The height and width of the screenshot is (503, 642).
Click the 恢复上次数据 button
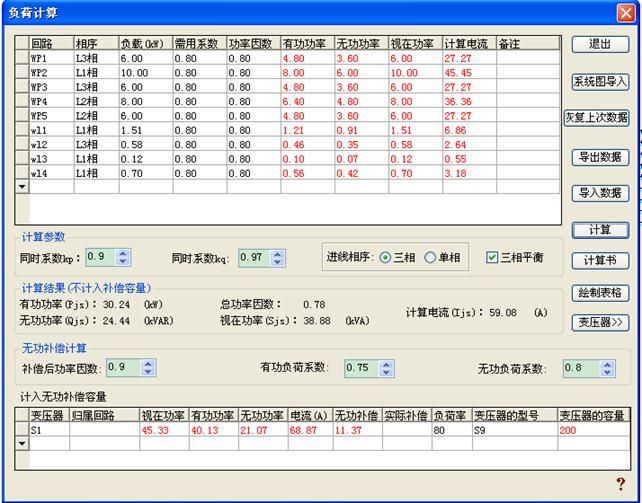[x=597, y=118]
